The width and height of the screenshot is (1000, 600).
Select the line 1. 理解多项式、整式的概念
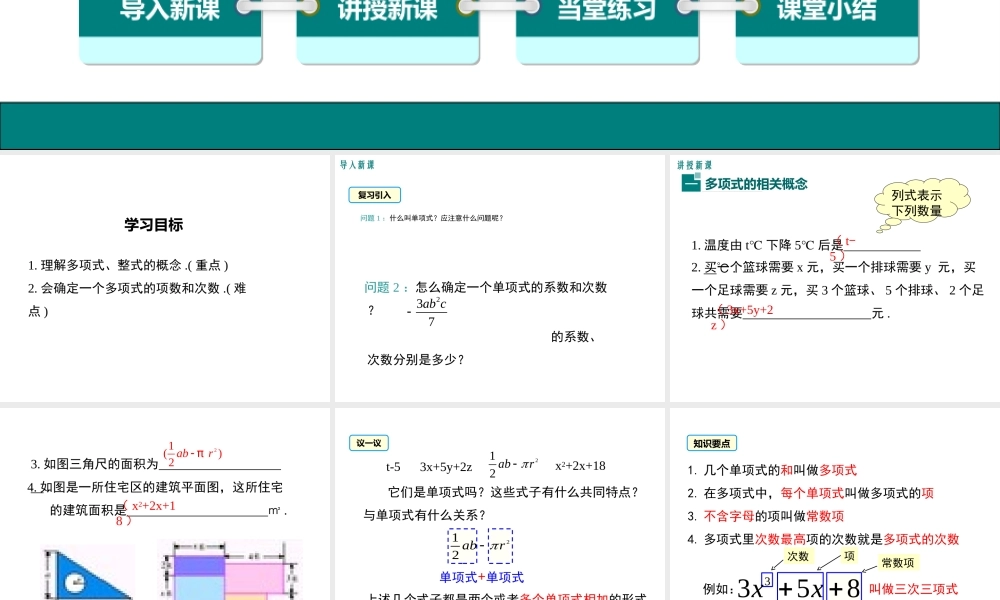128,265
